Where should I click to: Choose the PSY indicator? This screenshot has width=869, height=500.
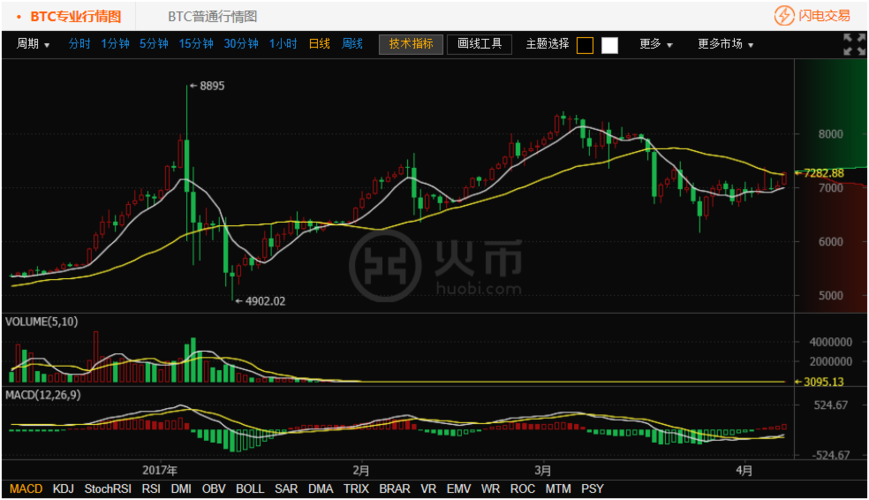(592, 489)
